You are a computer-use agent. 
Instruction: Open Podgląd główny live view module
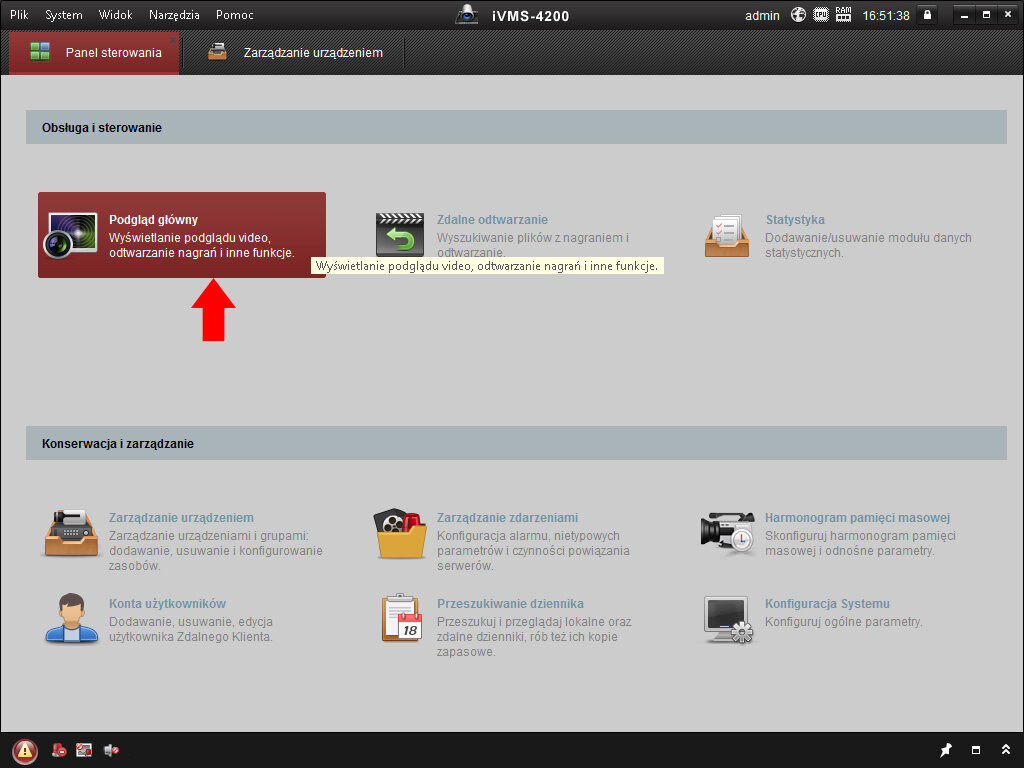pyautogui.click(x=181, y=235)
